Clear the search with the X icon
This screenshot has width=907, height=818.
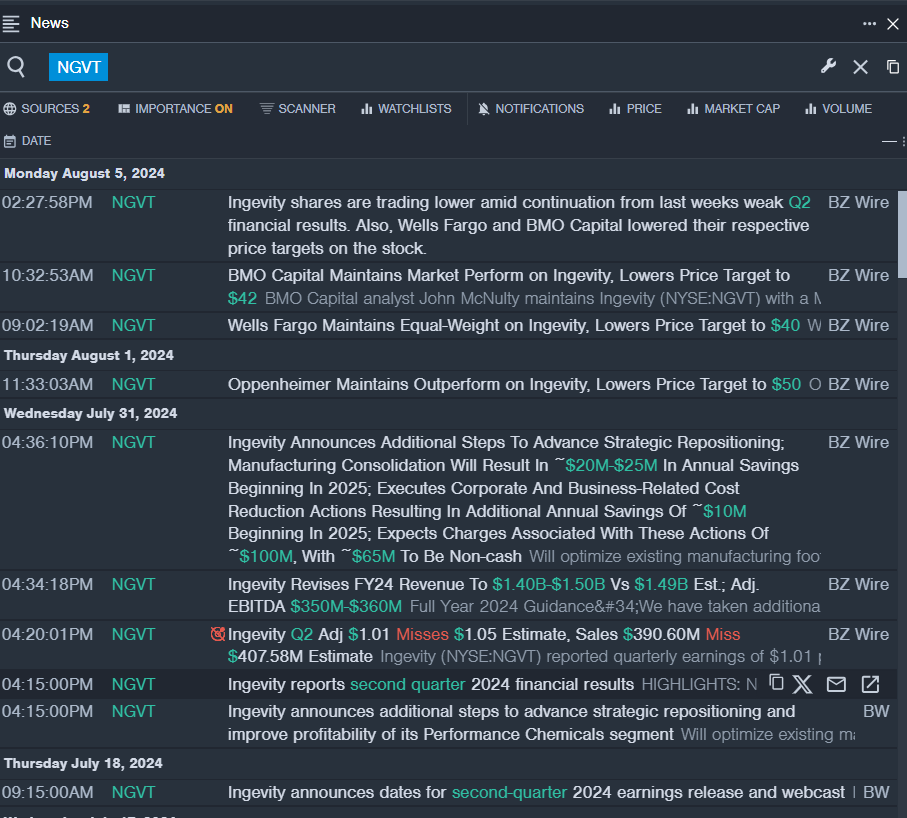(x=860, y=67)
